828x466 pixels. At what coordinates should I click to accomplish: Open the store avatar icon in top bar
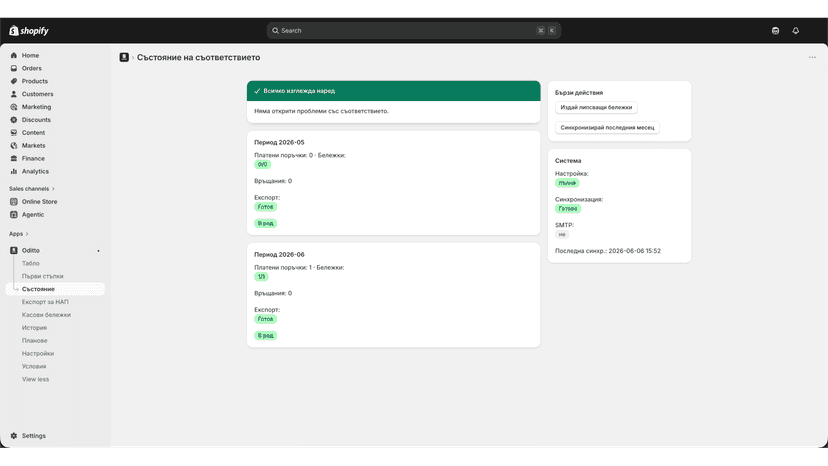pos(775,31)
